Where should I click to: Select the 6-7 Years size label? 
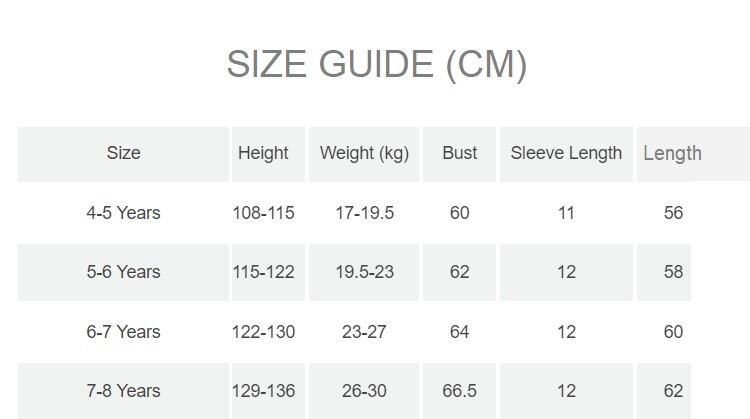click(123, 332)
